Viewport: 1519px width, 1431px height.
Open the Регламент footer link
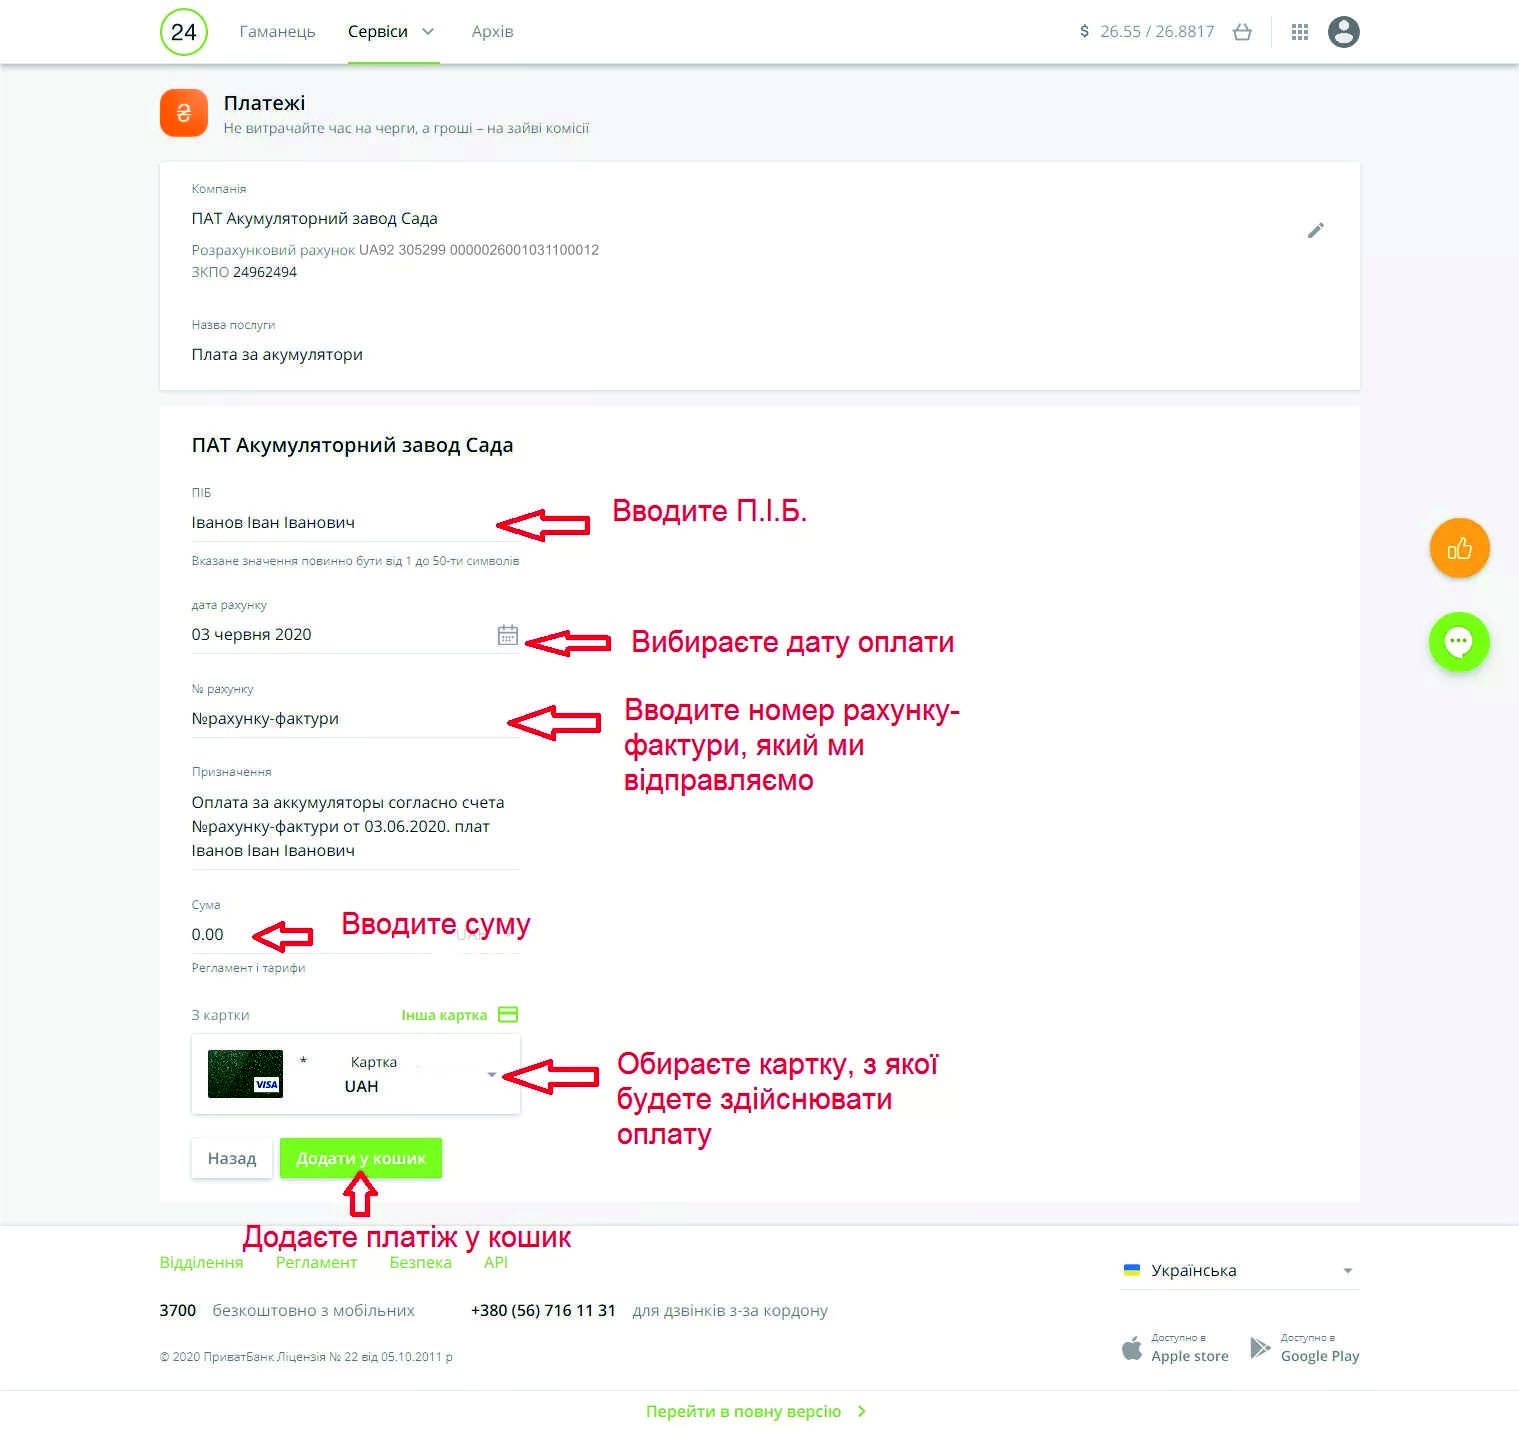(x=316, y=1263)
